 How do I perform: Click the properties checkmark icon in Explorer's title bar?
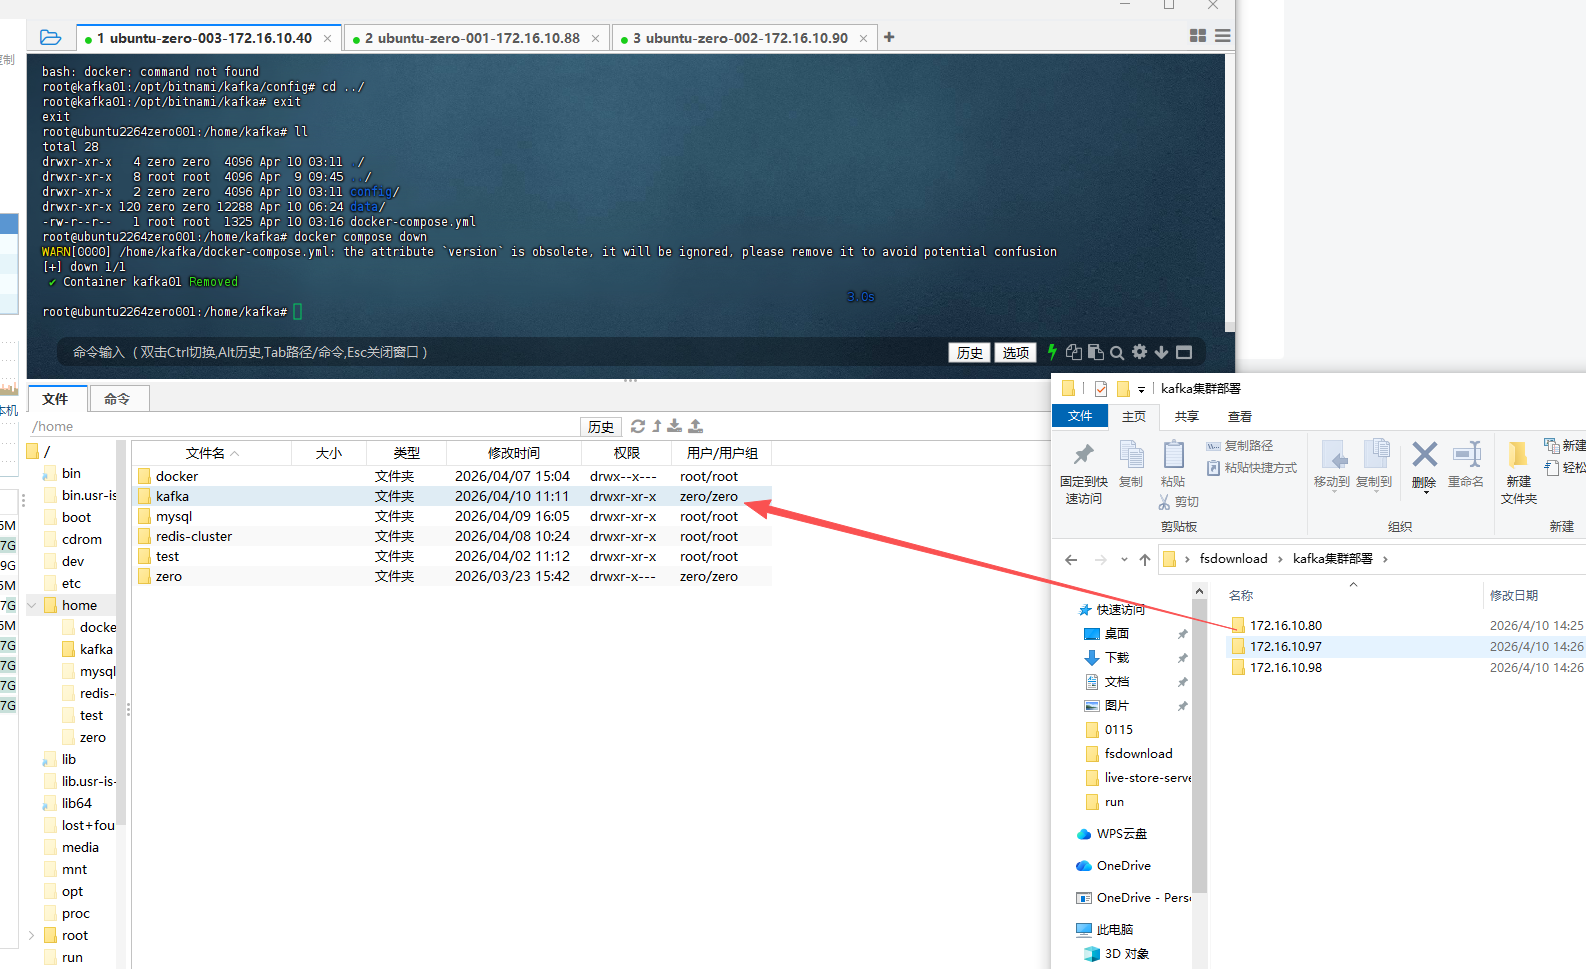pyautogui.click(x=1100, y=389)
